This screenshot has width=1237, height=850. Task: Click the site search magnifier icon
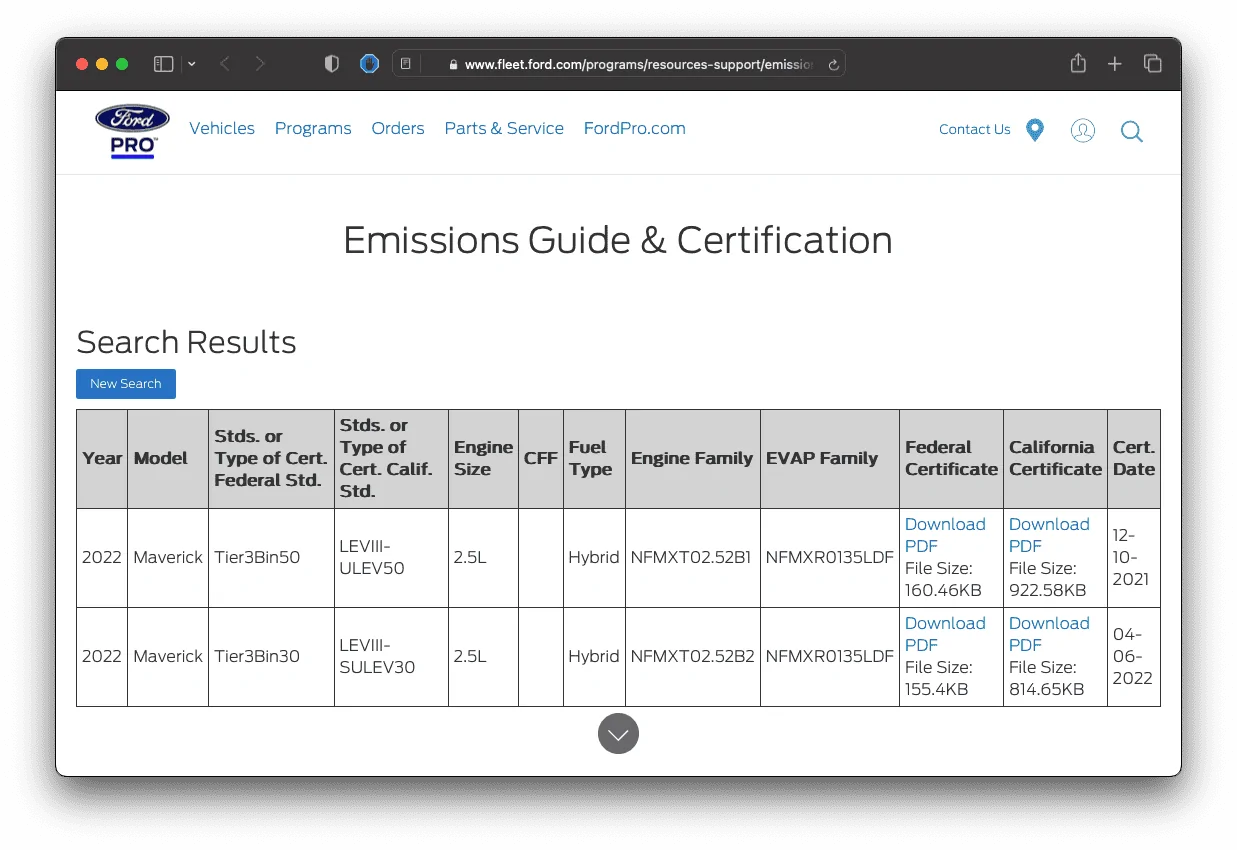pos(1132,131)
